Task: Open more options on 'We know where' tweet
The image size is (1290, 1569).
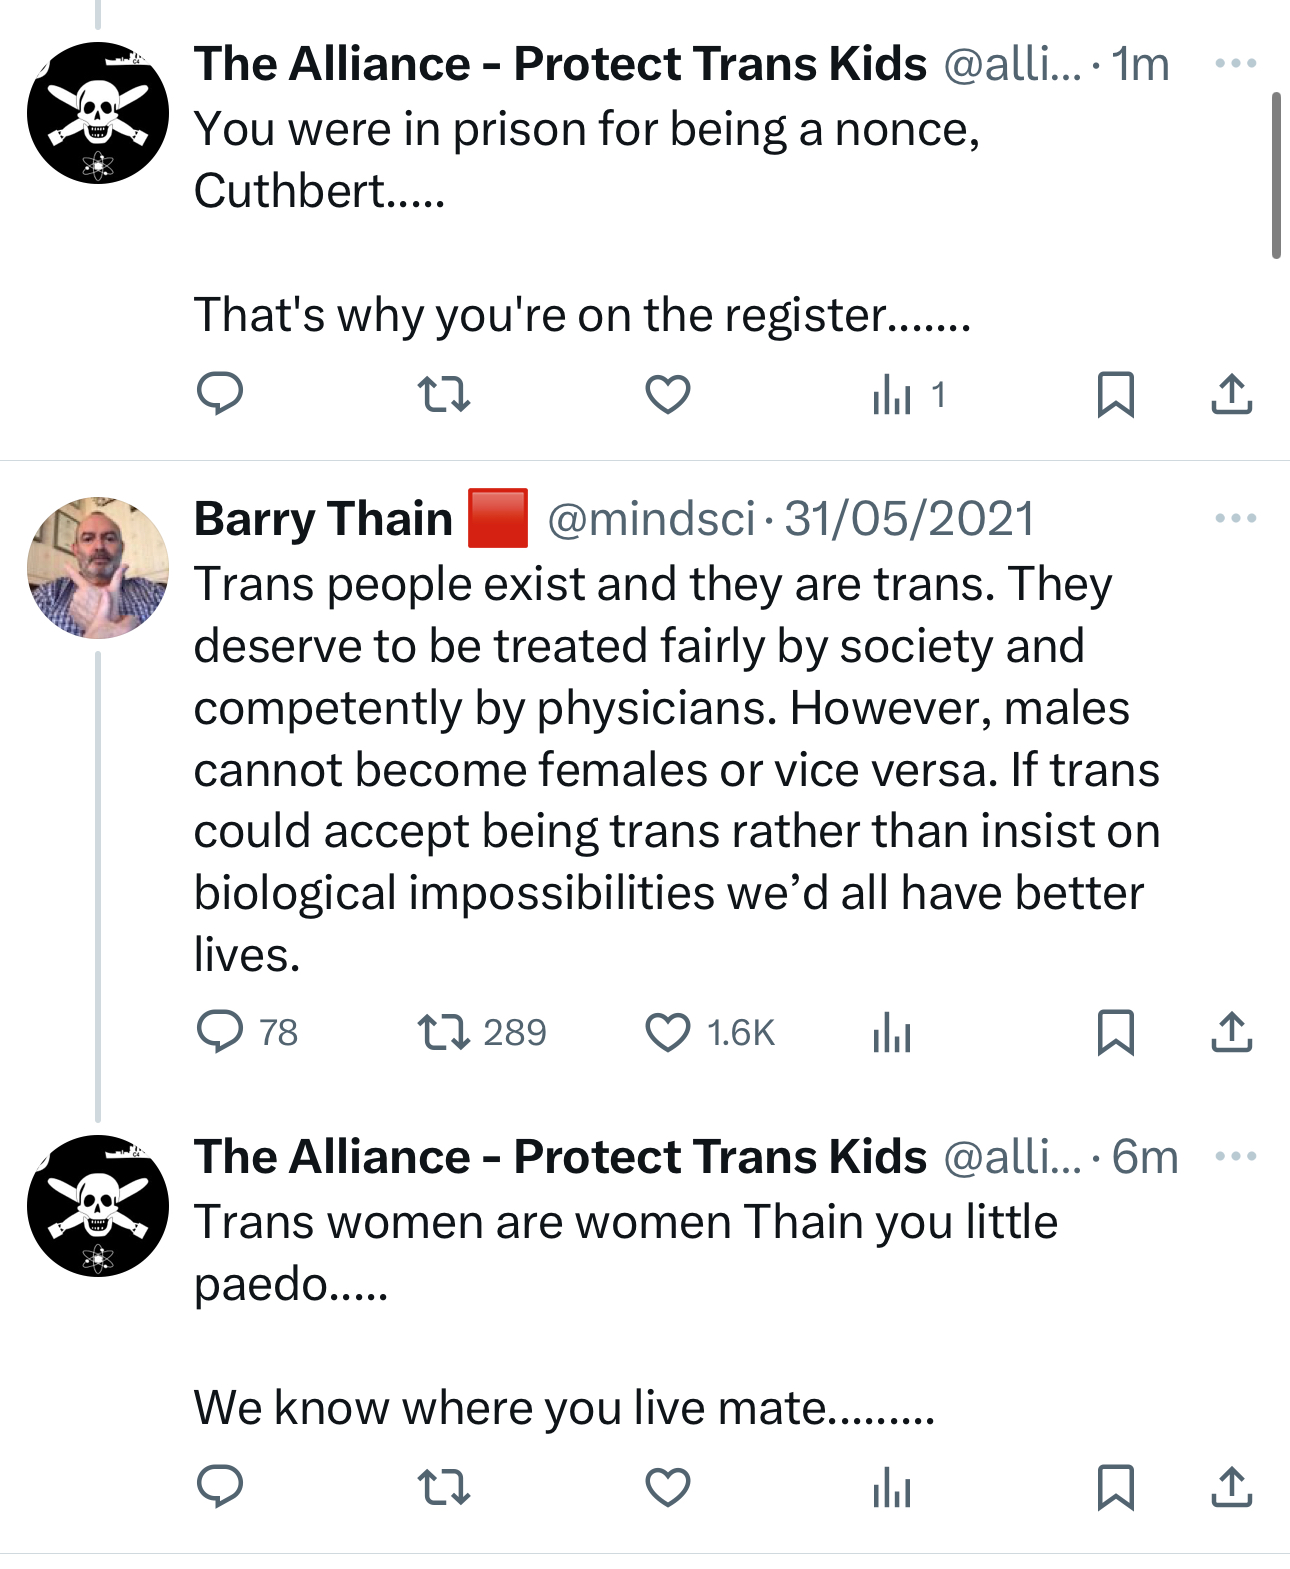Action: click(1235, 1157)
